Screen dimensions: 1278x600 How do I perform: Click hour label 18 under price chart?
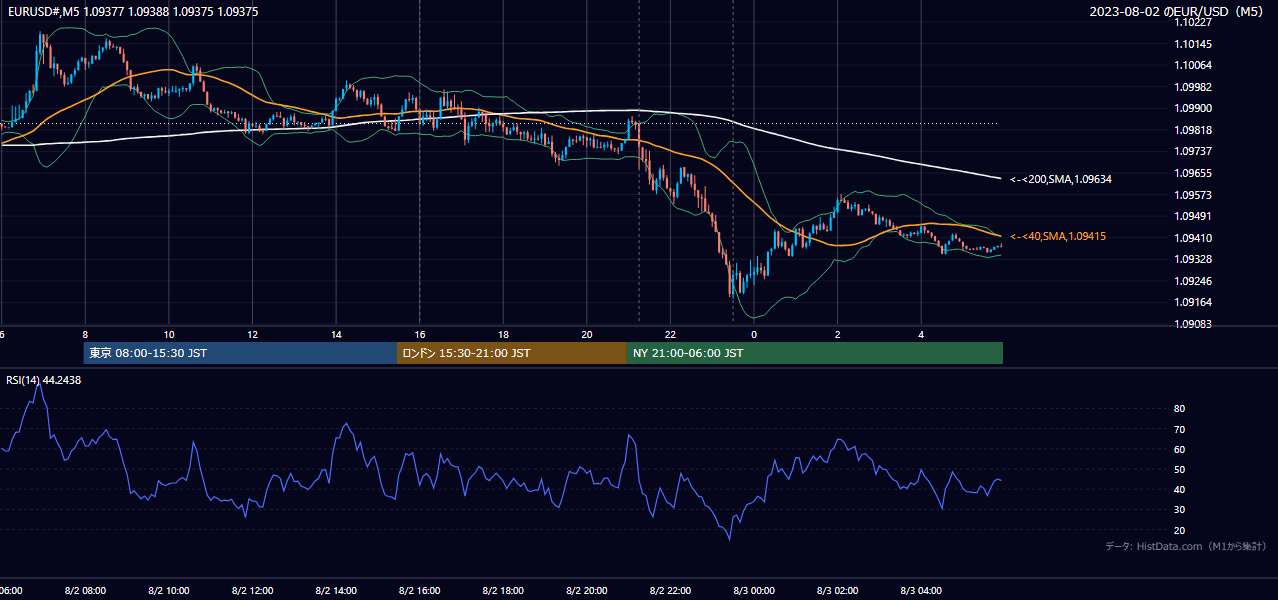point(504,334)
